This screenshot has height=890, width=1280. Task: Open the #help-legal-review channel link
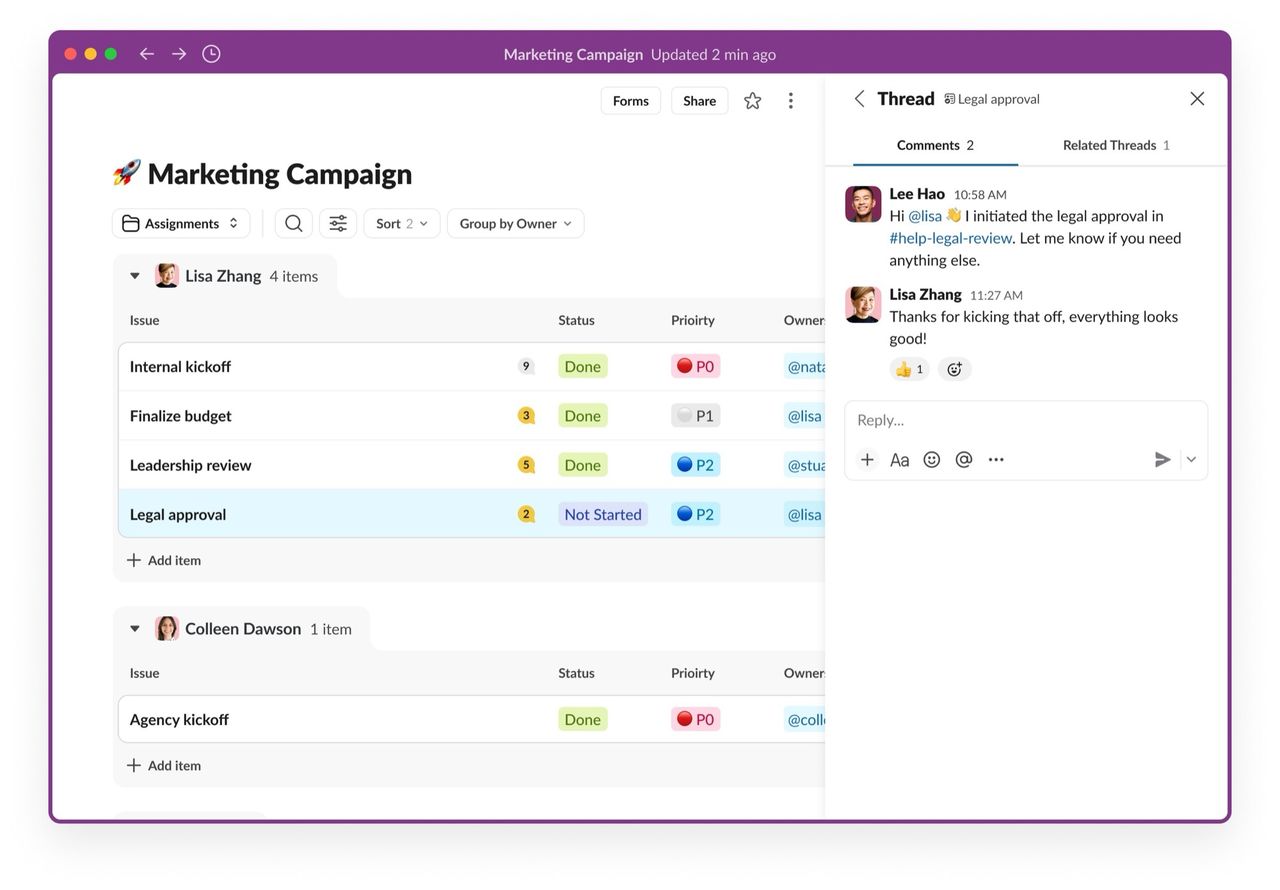tap(950, 238)
